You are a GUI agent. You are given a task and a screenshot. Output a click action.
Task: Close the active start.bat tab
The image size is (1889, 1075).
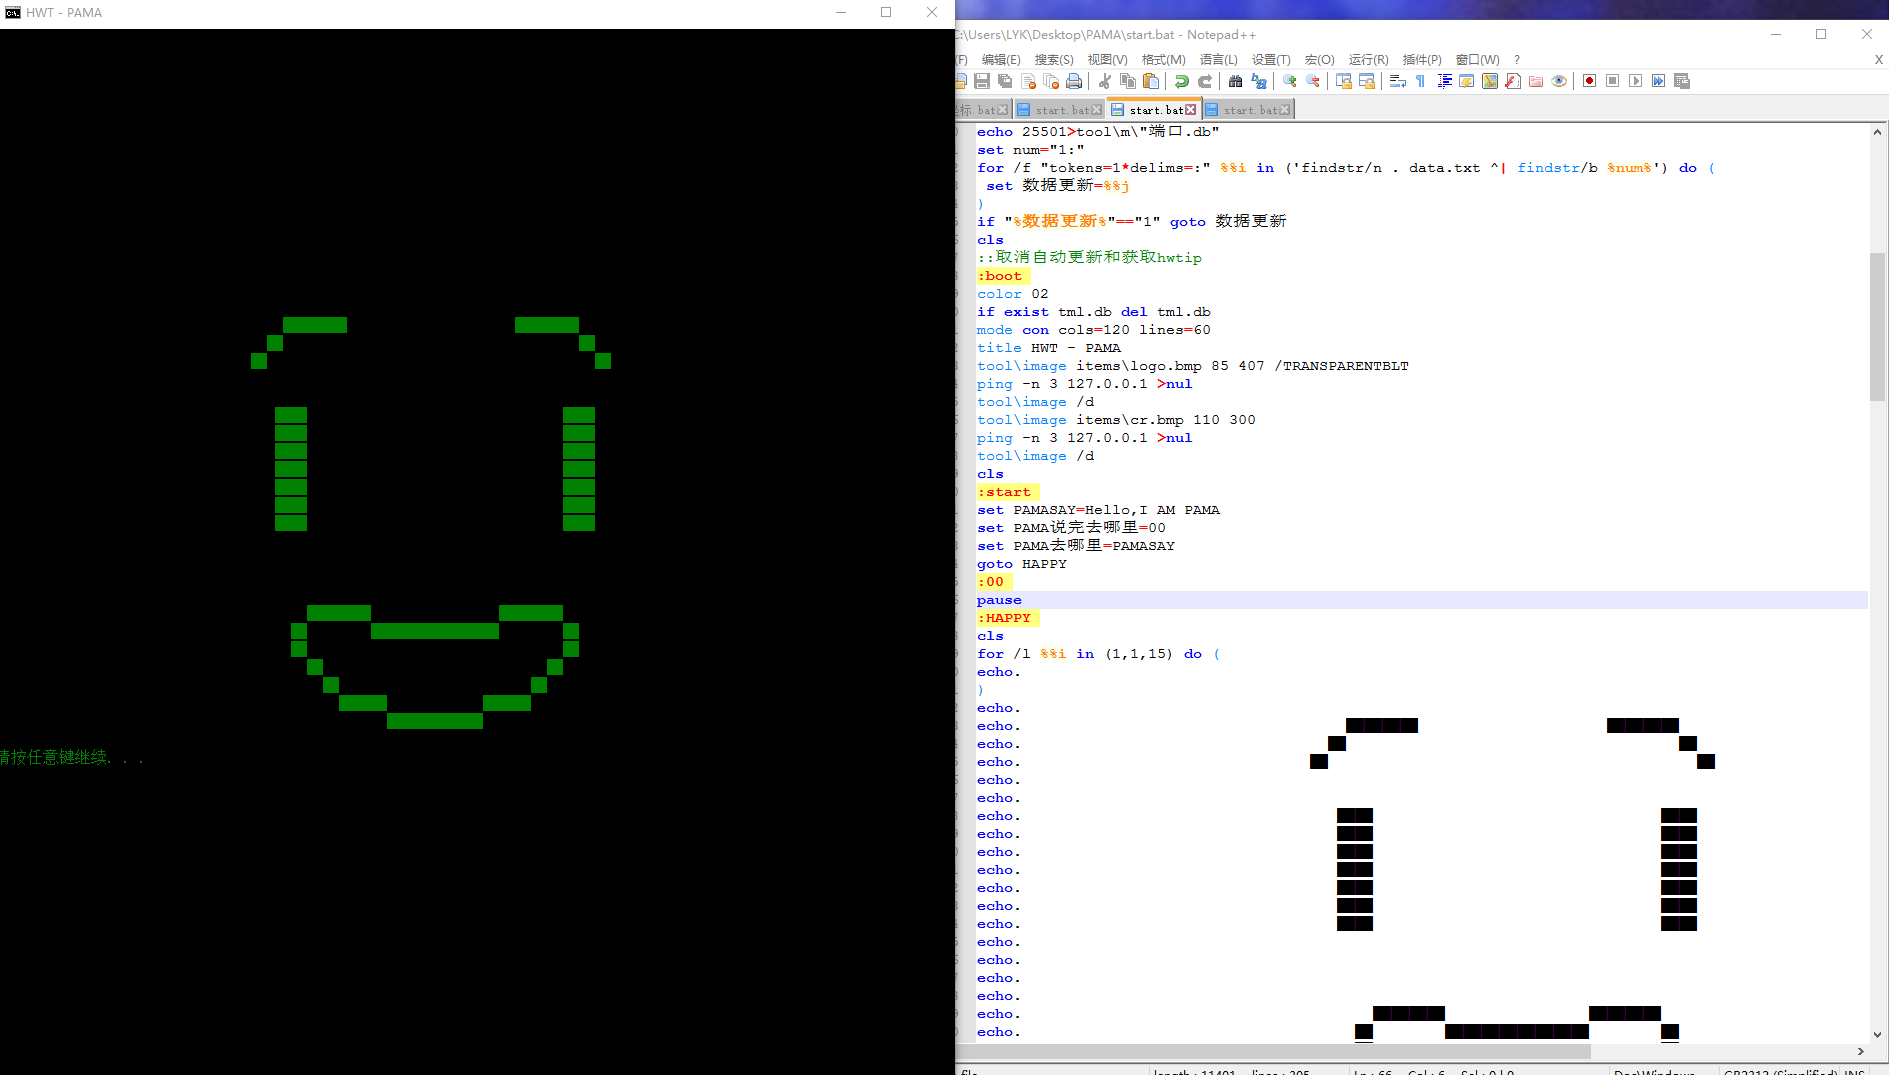point(1191,110)
